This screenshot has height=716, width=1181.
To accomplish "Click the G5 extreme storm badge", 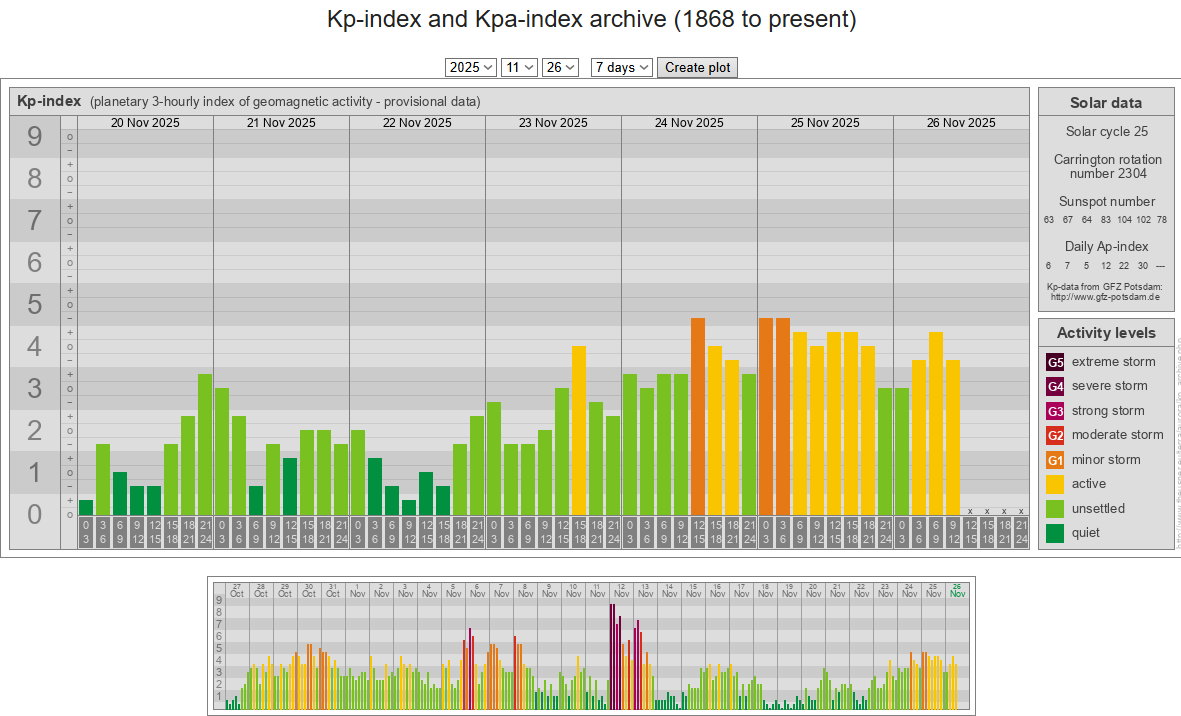I will click(1055, 362).
